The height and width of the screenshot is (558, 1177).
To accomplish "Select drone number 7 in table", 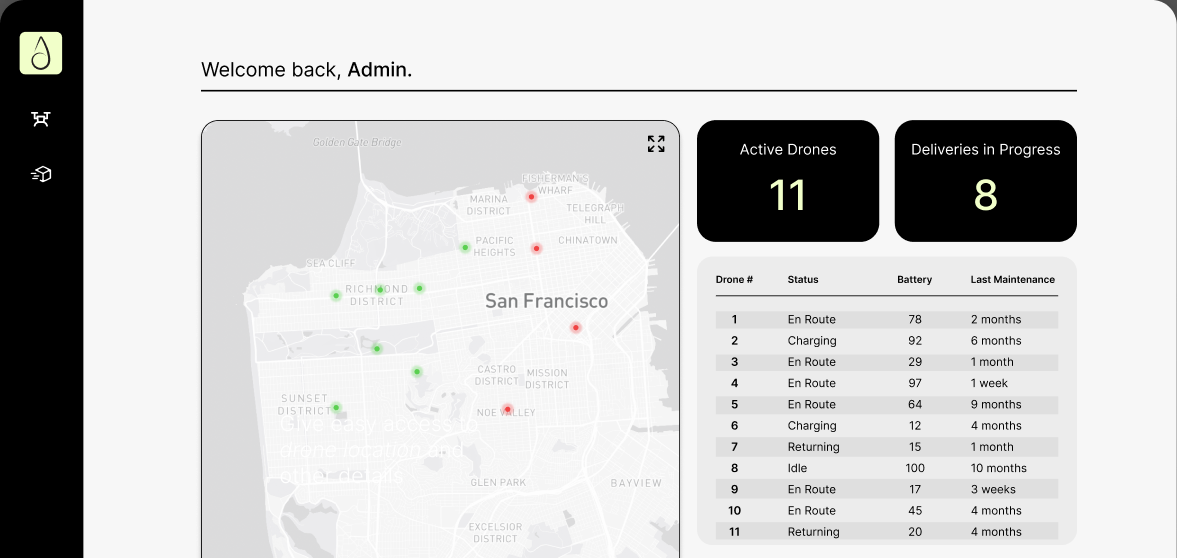I will click(734, 447).
